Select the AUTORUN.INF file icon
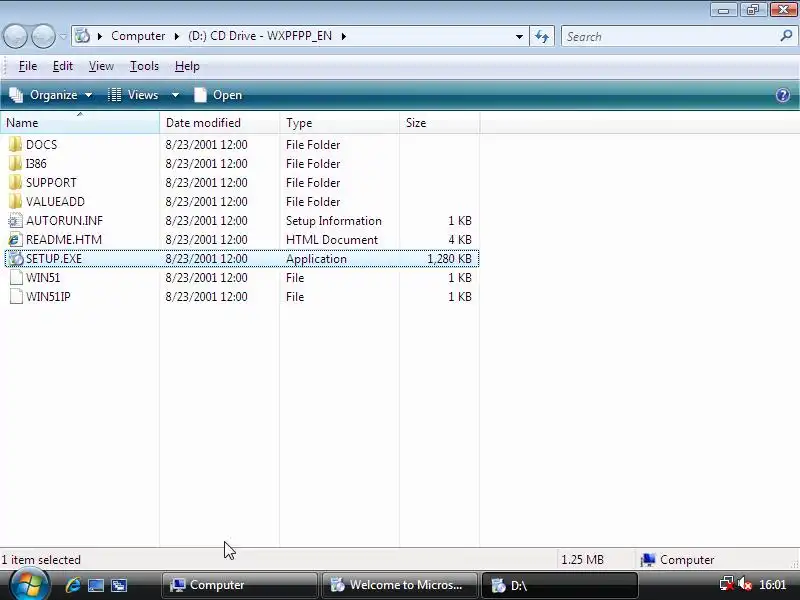 click(16, 220)
